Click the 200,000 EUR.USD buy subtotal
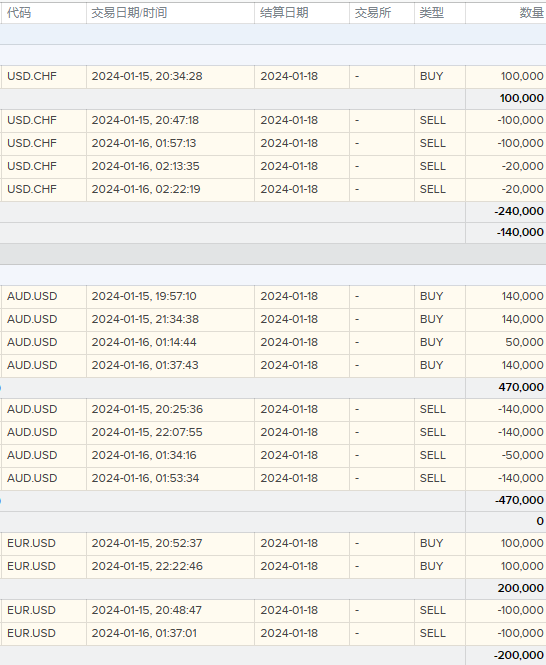This screenshot has width=546, height=665. pos(521,589)
